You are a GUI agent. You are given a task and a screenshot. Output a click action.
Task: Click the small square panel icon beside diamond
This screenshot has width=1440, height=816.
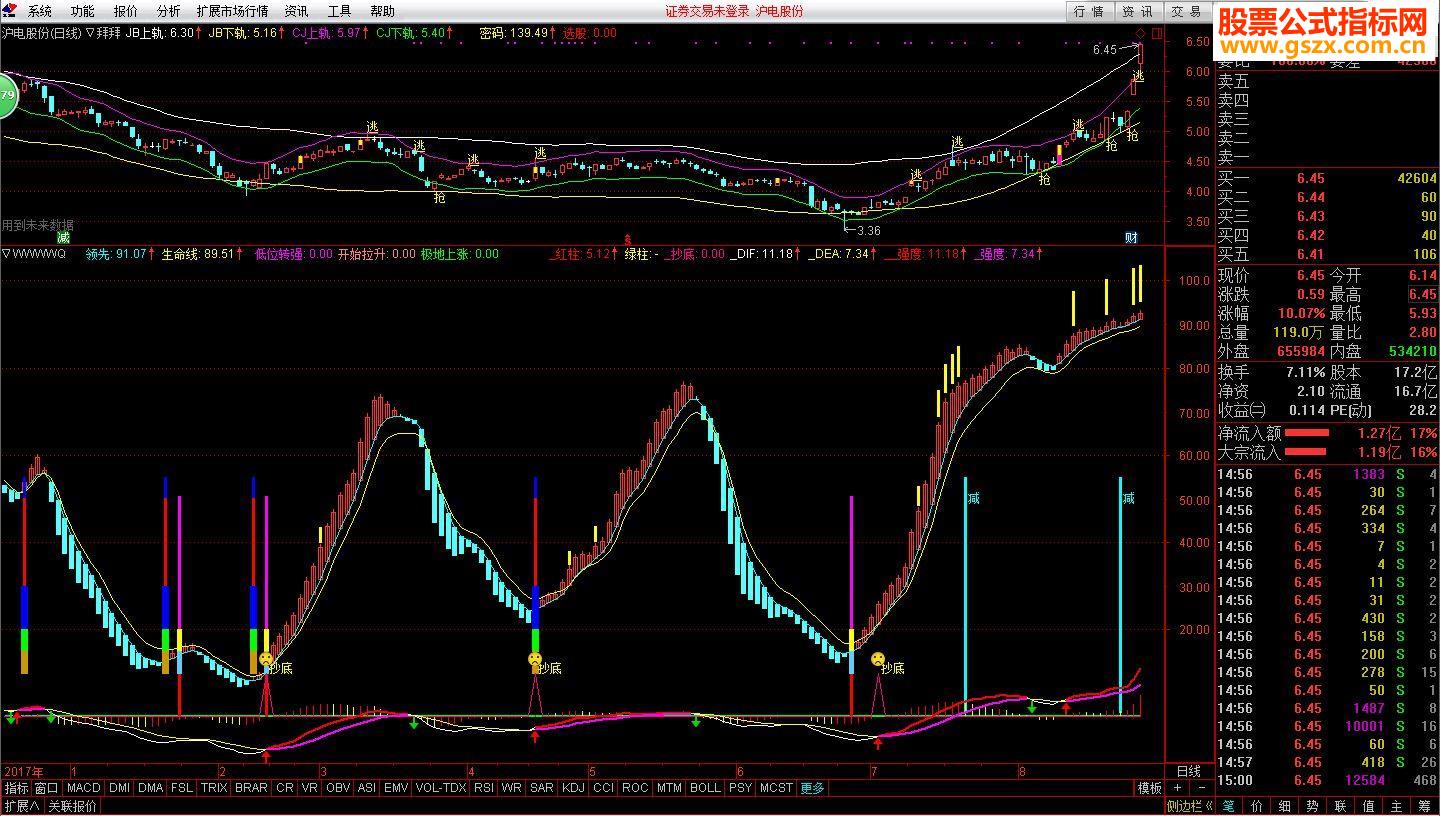[x=1156, y=33]
